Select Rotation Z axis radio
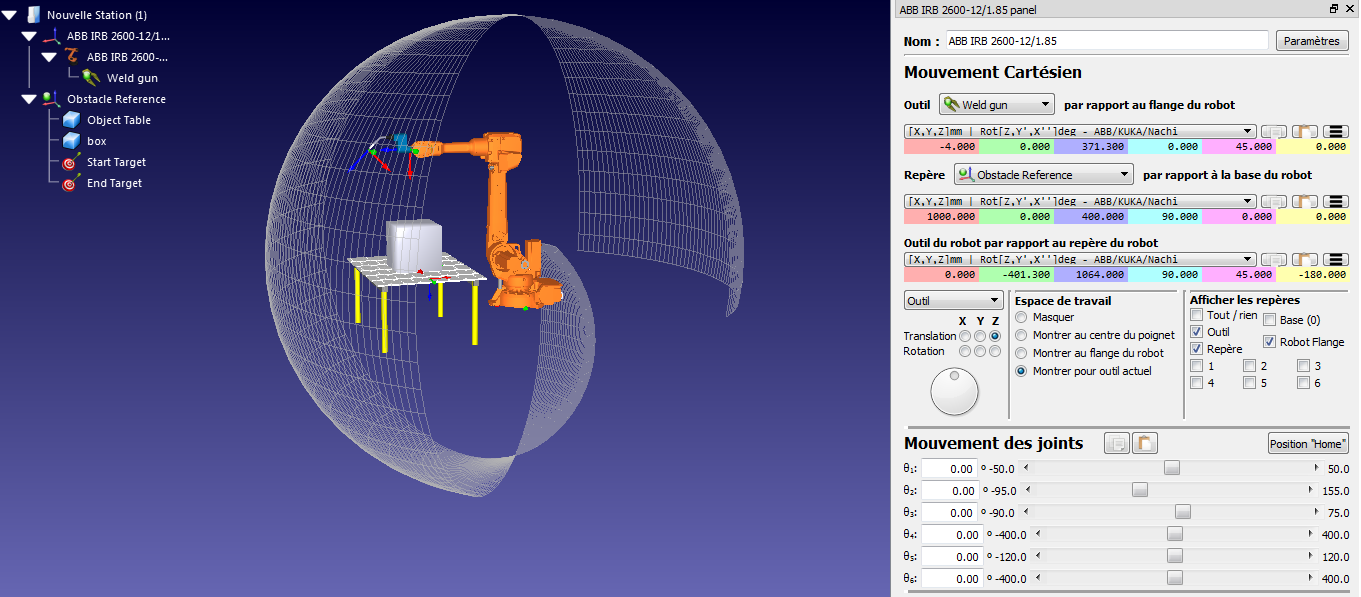This screenshot has height=597, width=1361. 995,351
